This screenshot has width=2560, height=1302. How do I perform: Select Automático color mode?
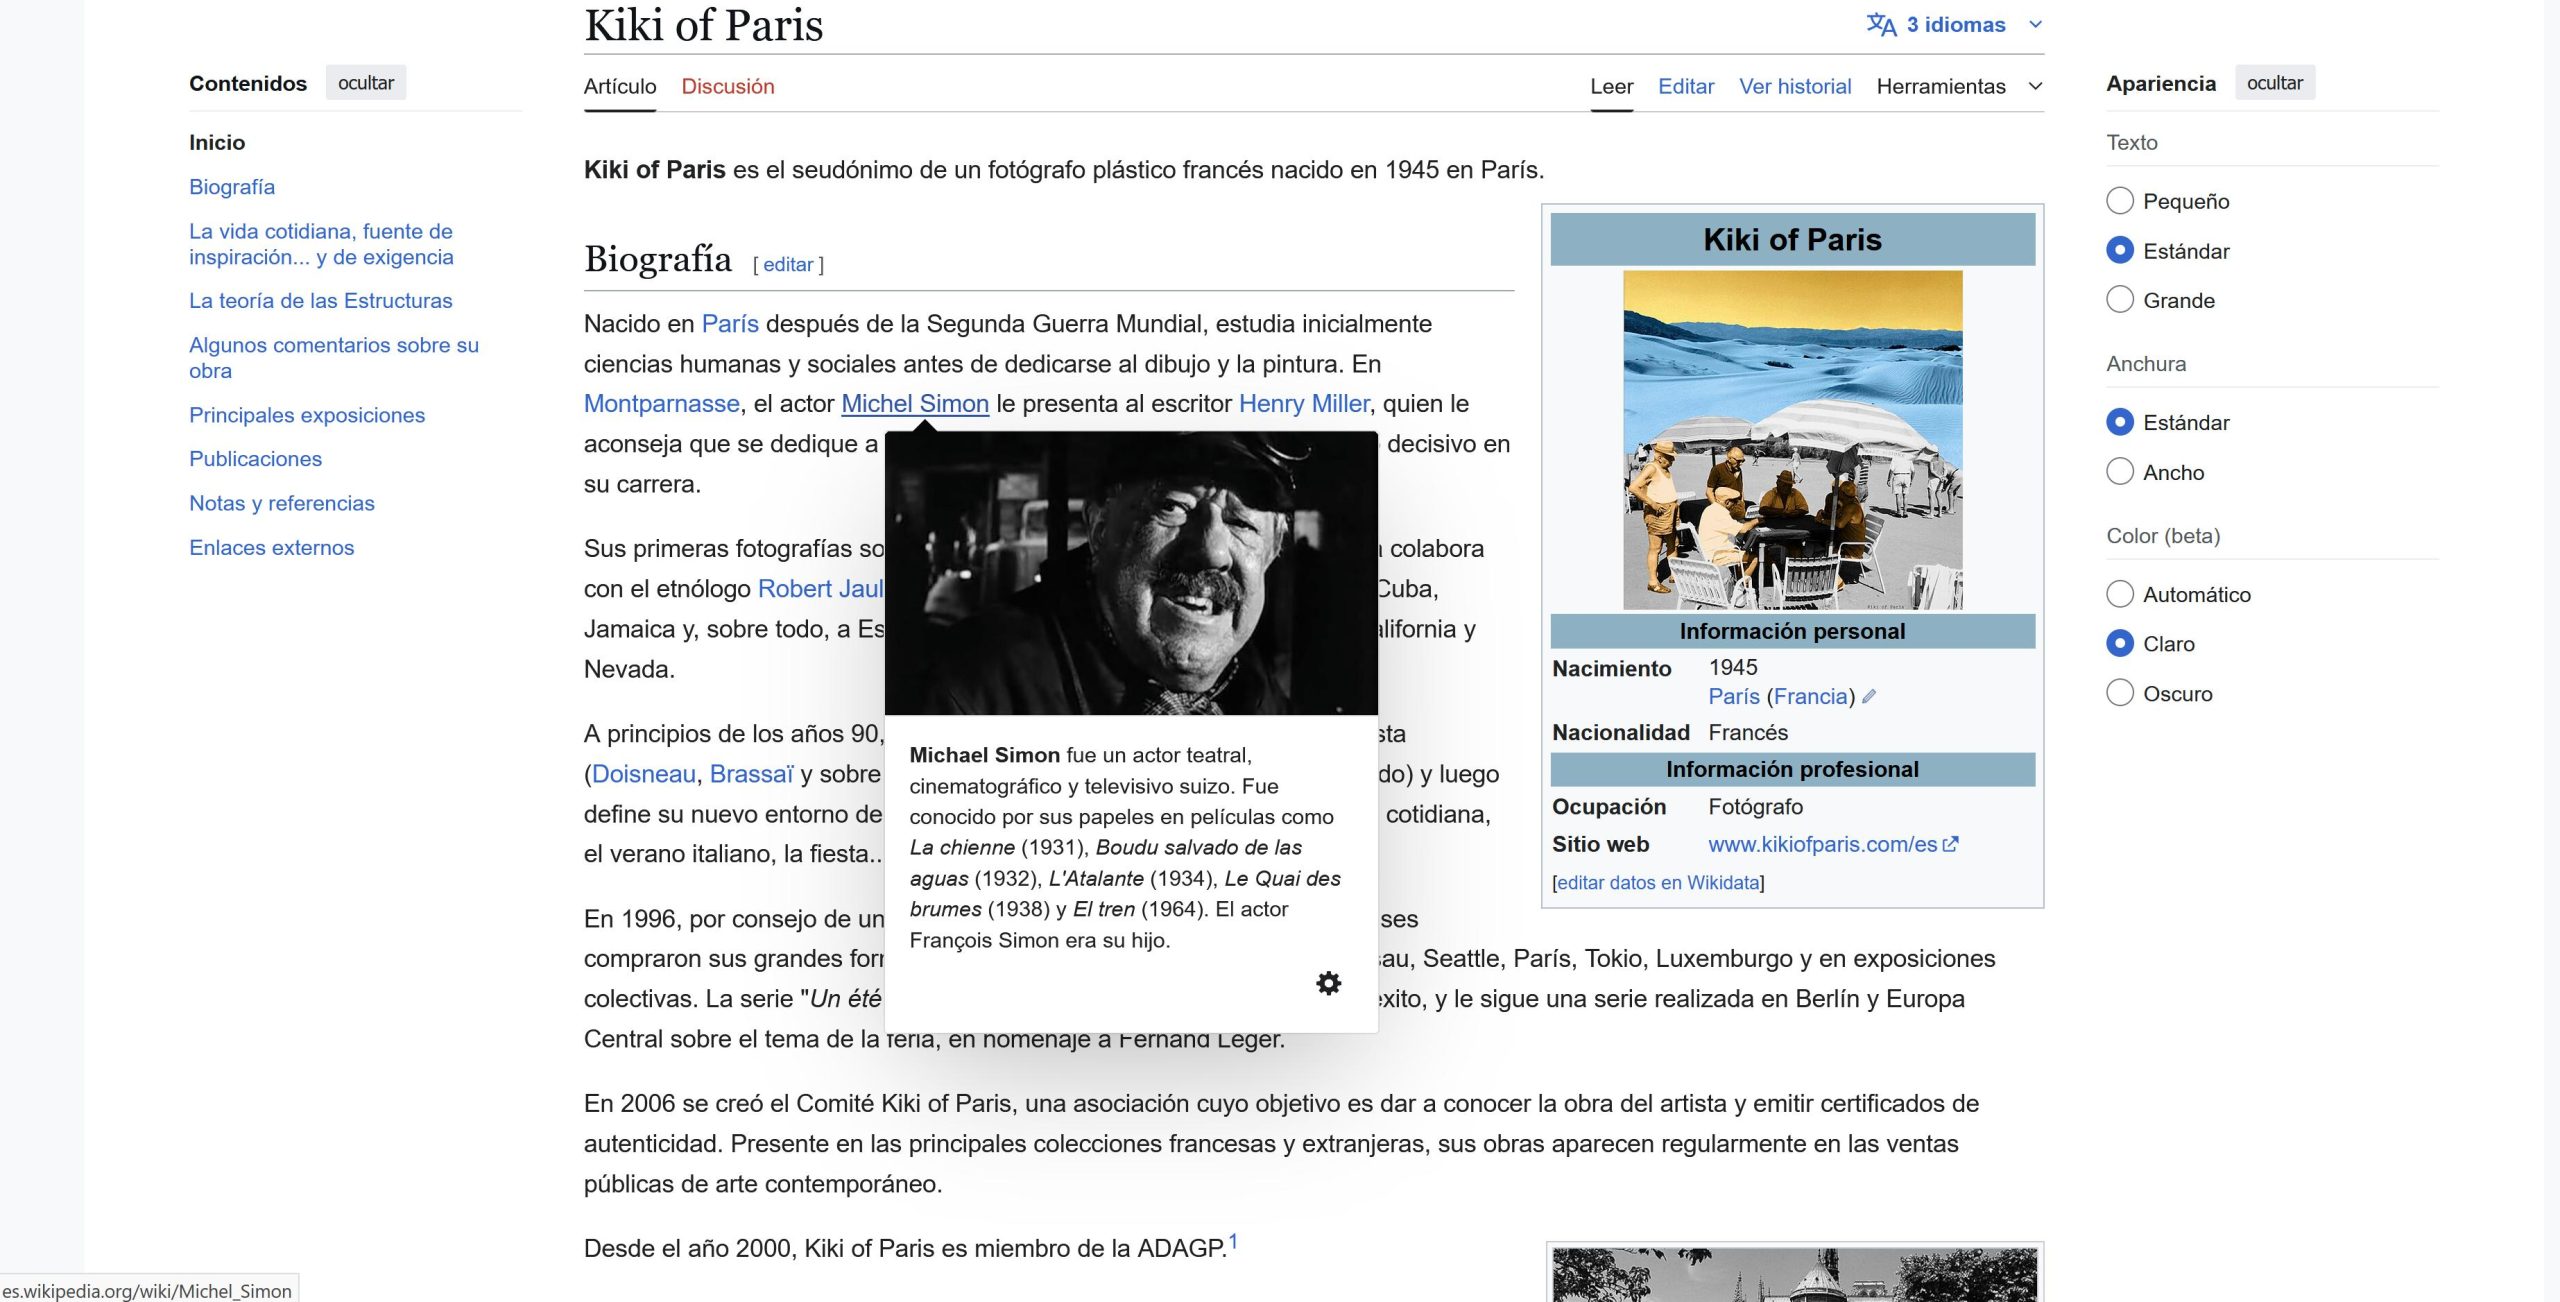tap(2120, 594)
